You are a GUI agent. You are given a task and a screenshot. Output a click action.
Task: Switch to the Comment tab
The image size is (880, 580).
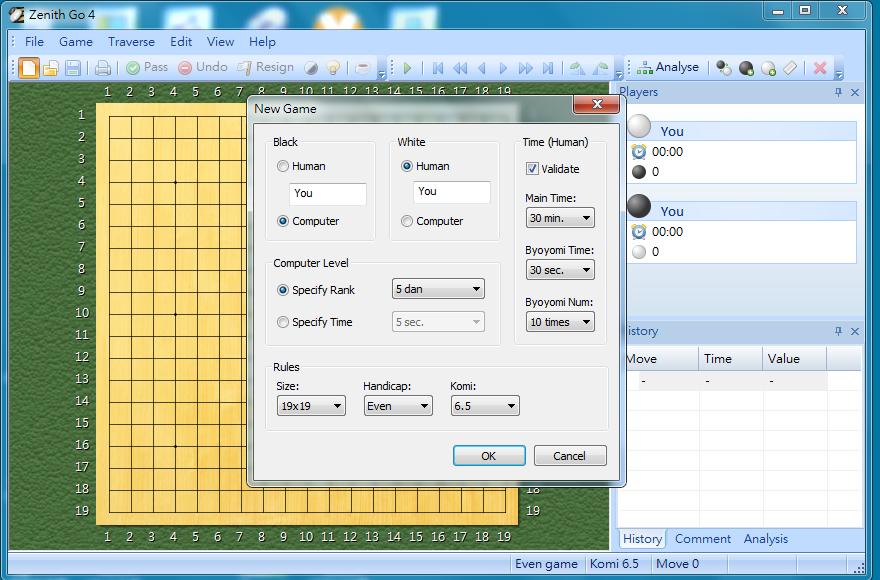click(703, 539)
